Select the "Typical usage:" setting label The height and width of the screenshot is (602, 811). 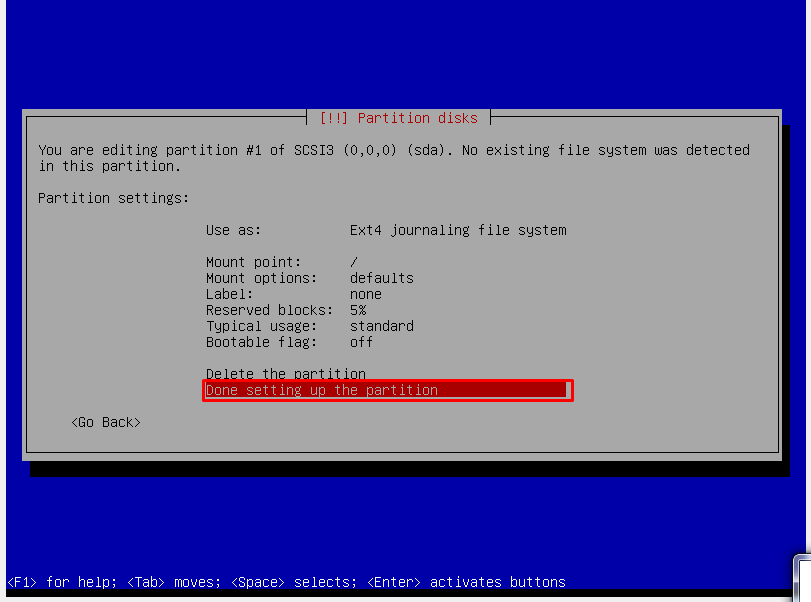[261, 326]
